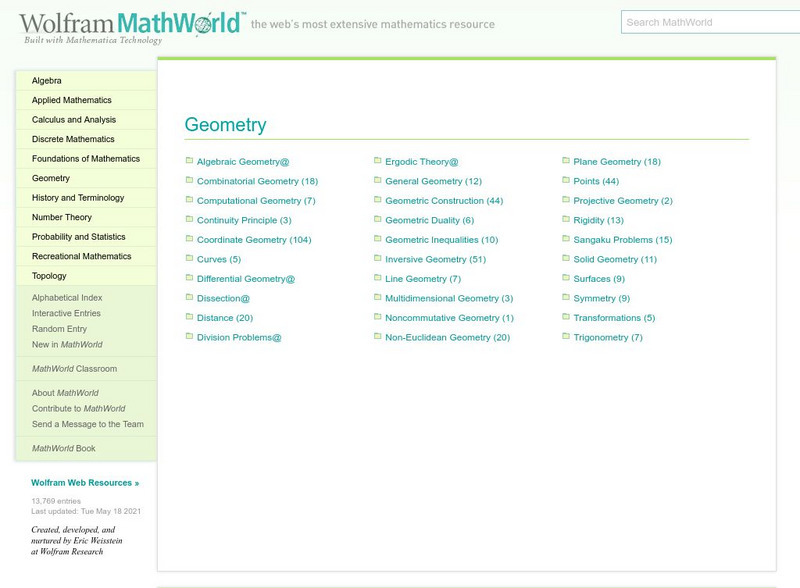Viewport: 800px width, 588px height.
Task: Click folder icon beside Geometric Duality
Action: 378,219
